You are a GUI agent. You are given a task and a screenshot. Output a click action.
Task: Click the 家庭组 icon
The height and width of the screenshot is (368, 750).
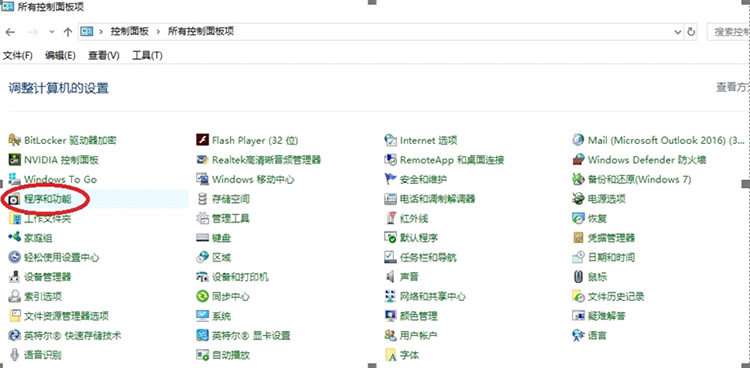[15, 238]
